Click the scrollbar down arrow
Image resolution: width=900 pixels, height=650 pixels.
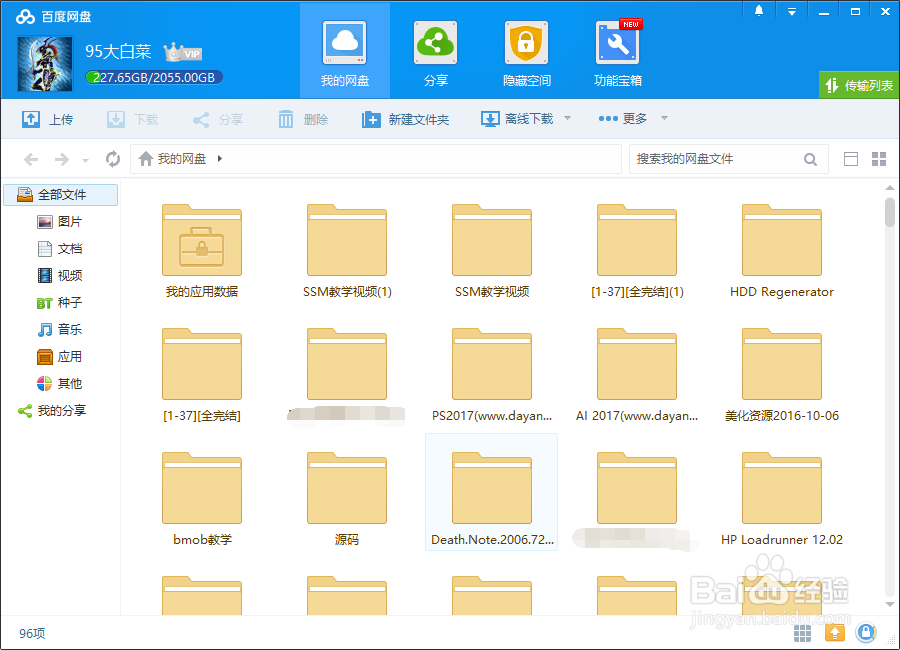tap(890, 604)
